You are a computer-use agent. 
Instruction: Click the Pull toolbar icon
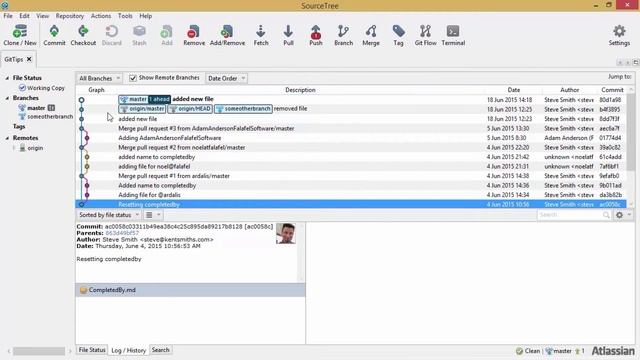click(x=288, y=35)
